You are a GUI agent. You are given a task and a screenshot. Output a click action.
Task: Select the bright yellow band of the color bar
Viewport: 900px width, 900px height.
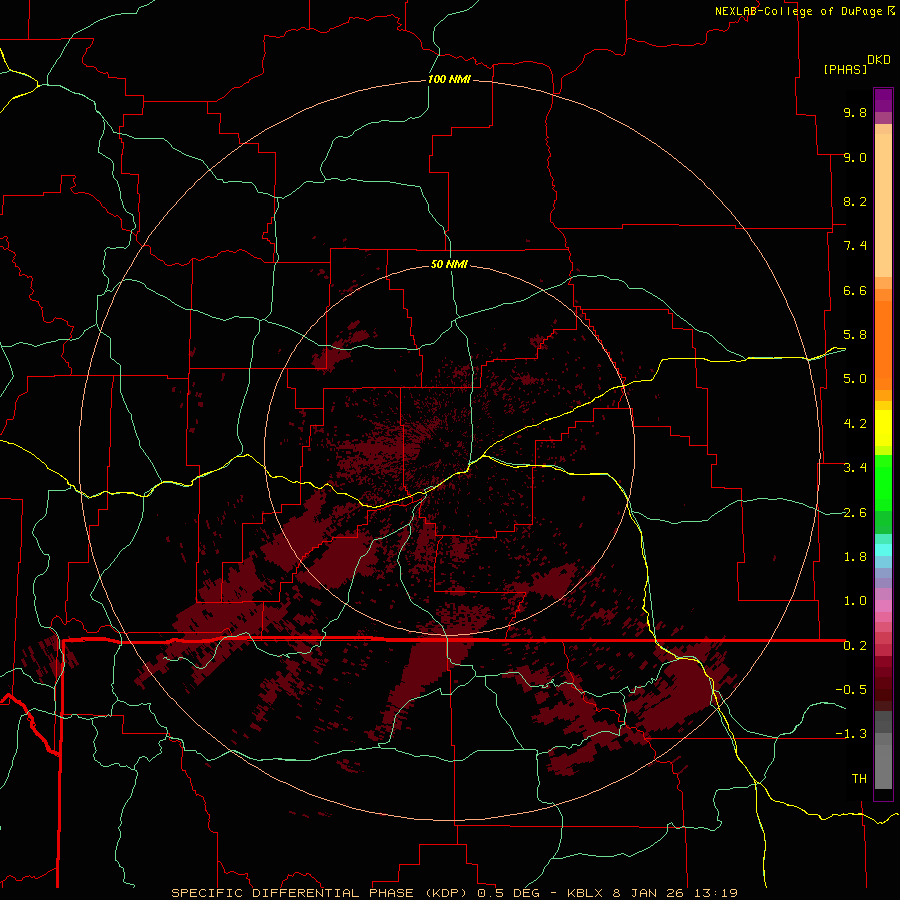coord(883,428)
